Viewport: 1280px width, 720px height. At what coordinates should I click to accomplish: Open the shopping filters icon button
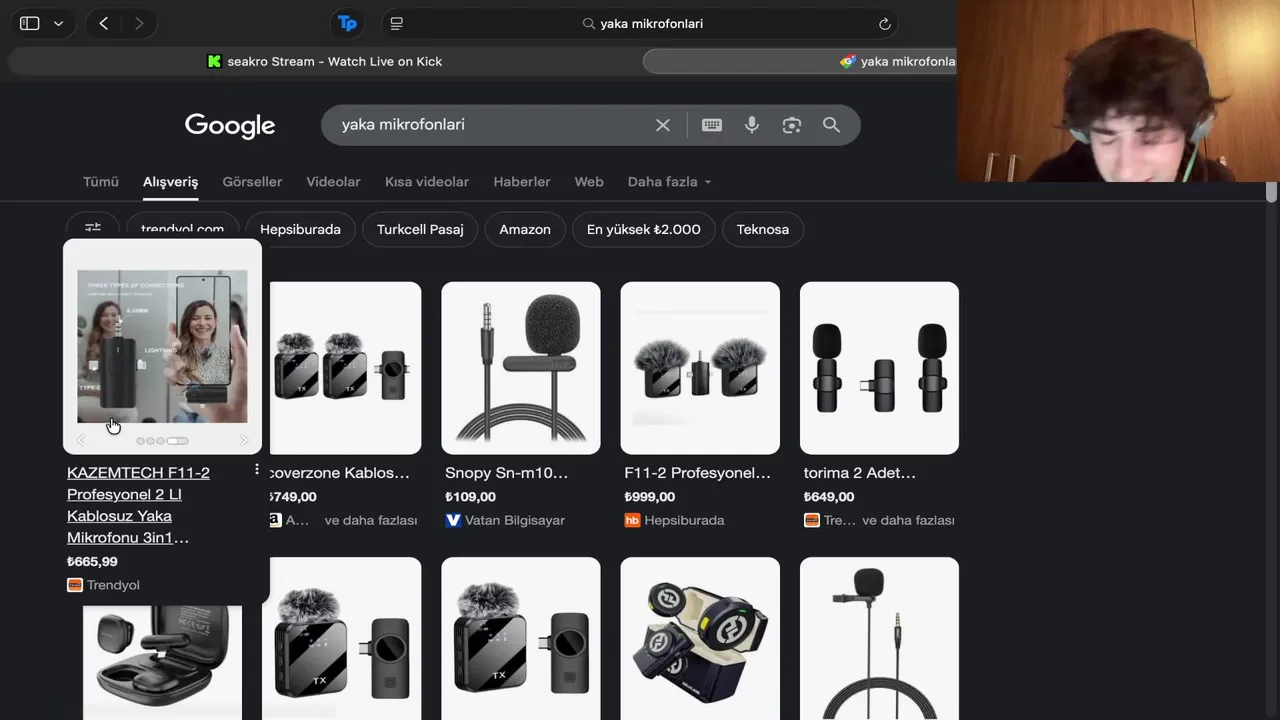(93, 228)
